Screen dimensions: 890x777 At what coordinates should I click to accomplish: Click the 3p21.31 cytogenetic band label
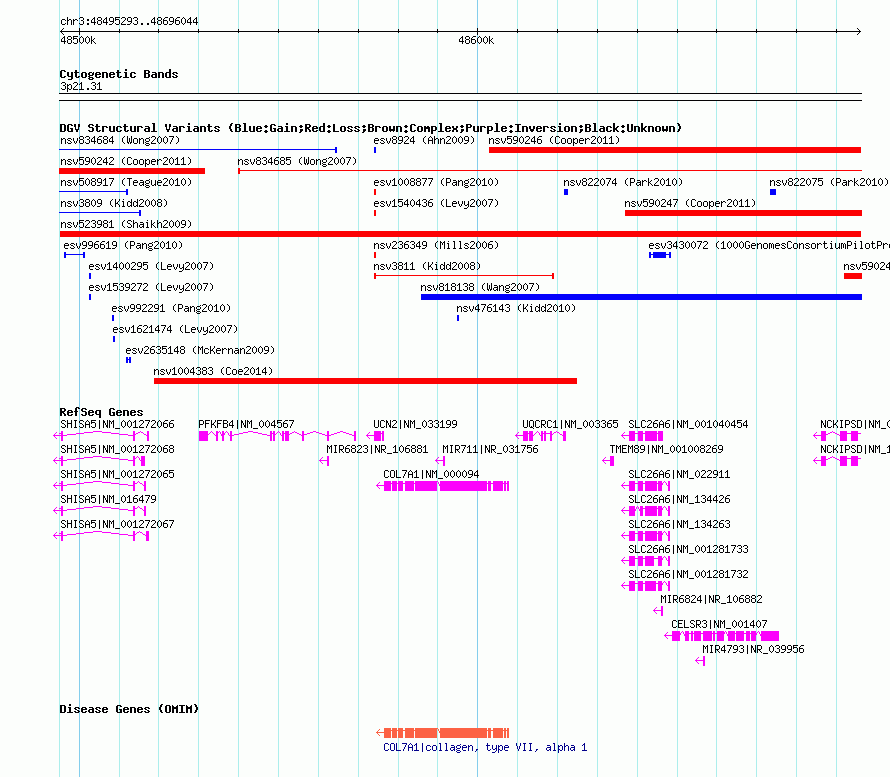81,86
